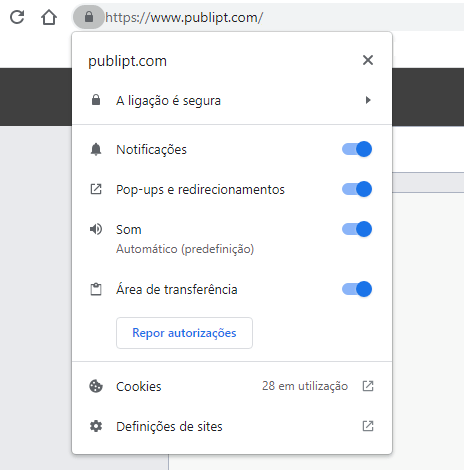This screenshot has height=470, width=464.
Task: Close the publipt.com site info popup
Action: point(368,60)
